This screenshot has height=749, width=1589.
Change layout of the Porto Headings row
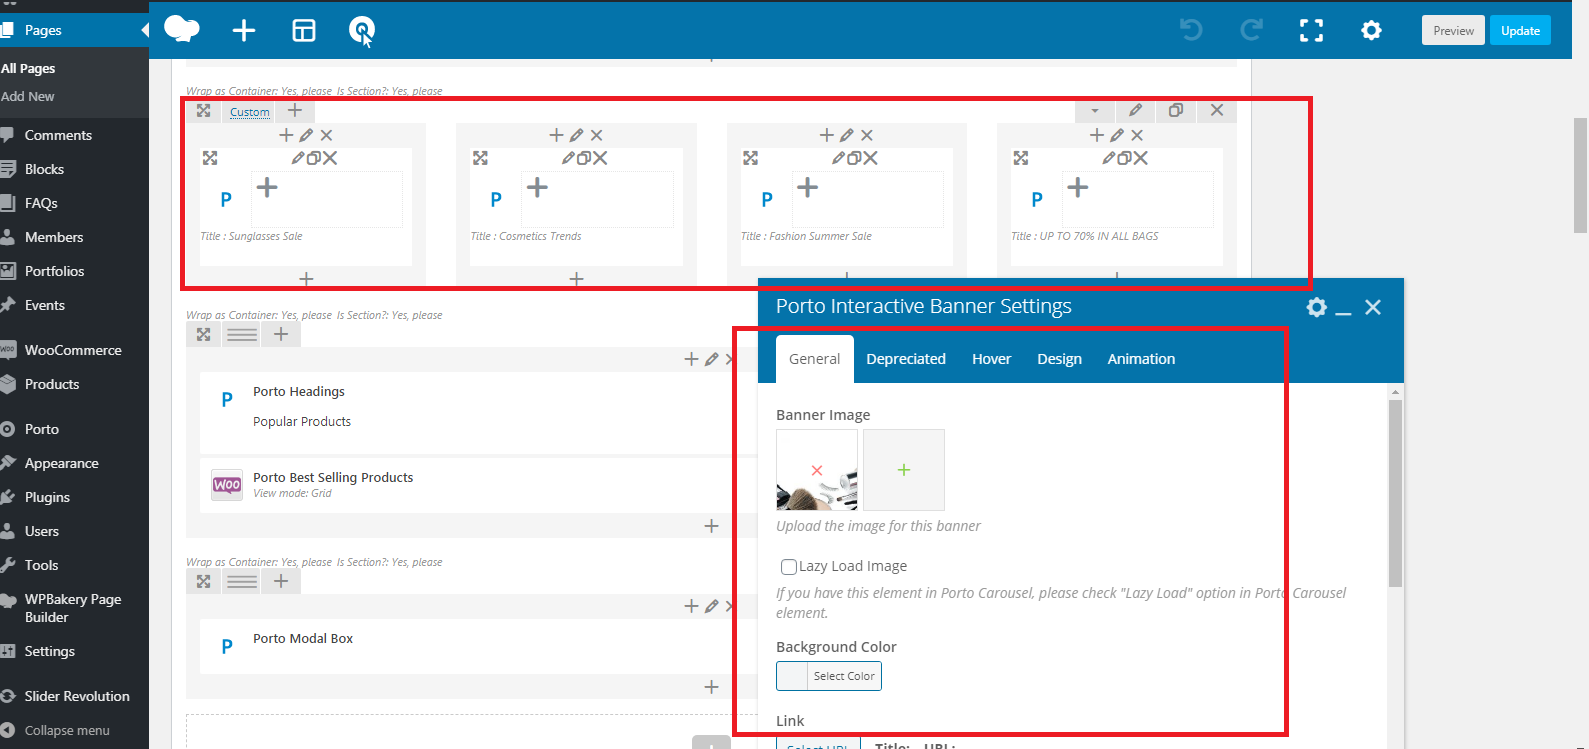(242, 334)
